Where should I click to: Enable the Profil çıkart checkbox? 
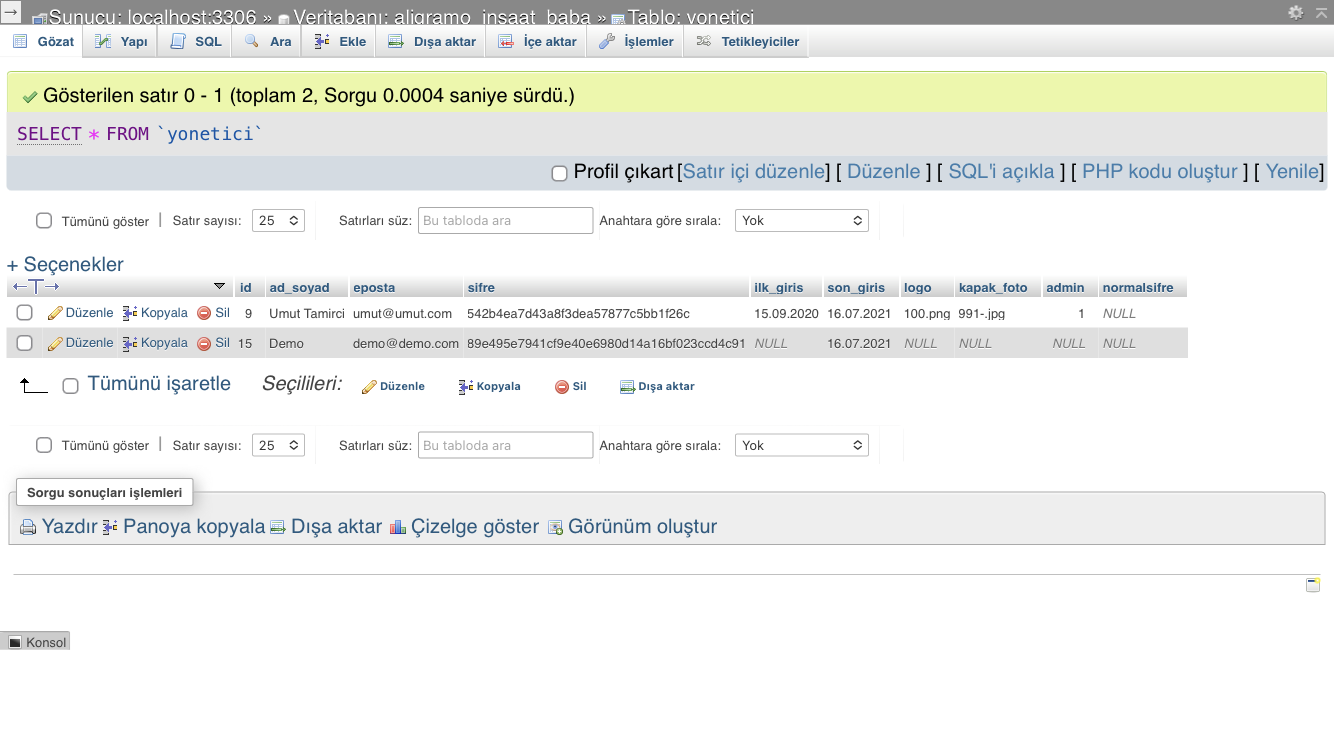coord(560,173)
